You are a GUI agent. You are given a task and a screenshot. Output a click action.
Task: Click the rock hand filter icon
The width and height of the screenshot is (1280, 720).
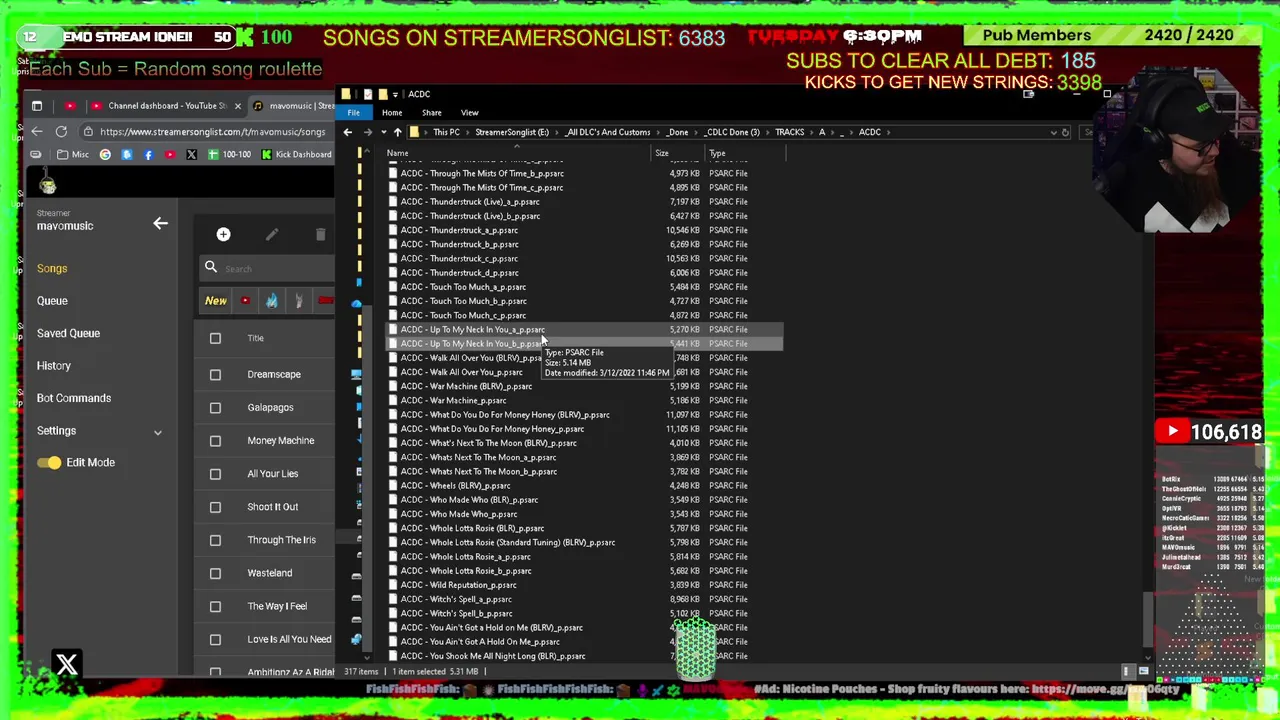(298, 300)
